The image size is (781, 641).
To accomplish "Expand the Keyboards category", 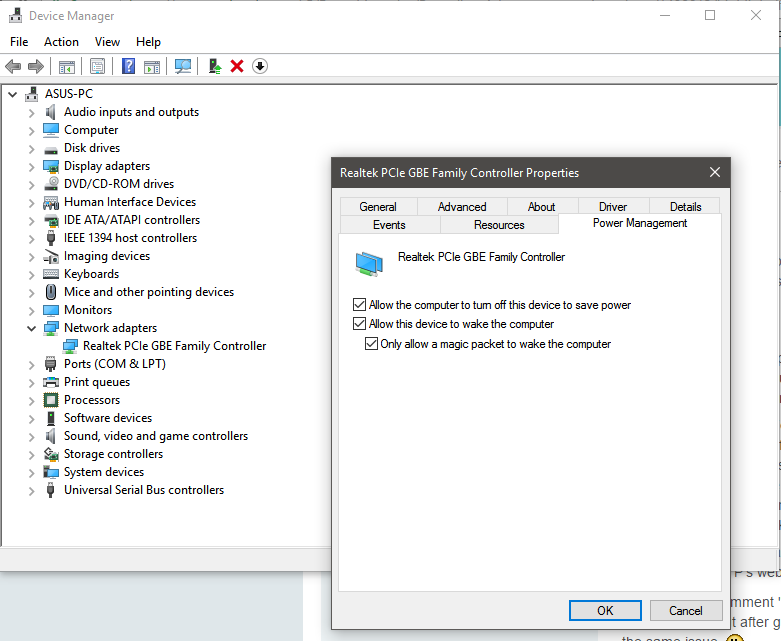I will pos(31,275).
